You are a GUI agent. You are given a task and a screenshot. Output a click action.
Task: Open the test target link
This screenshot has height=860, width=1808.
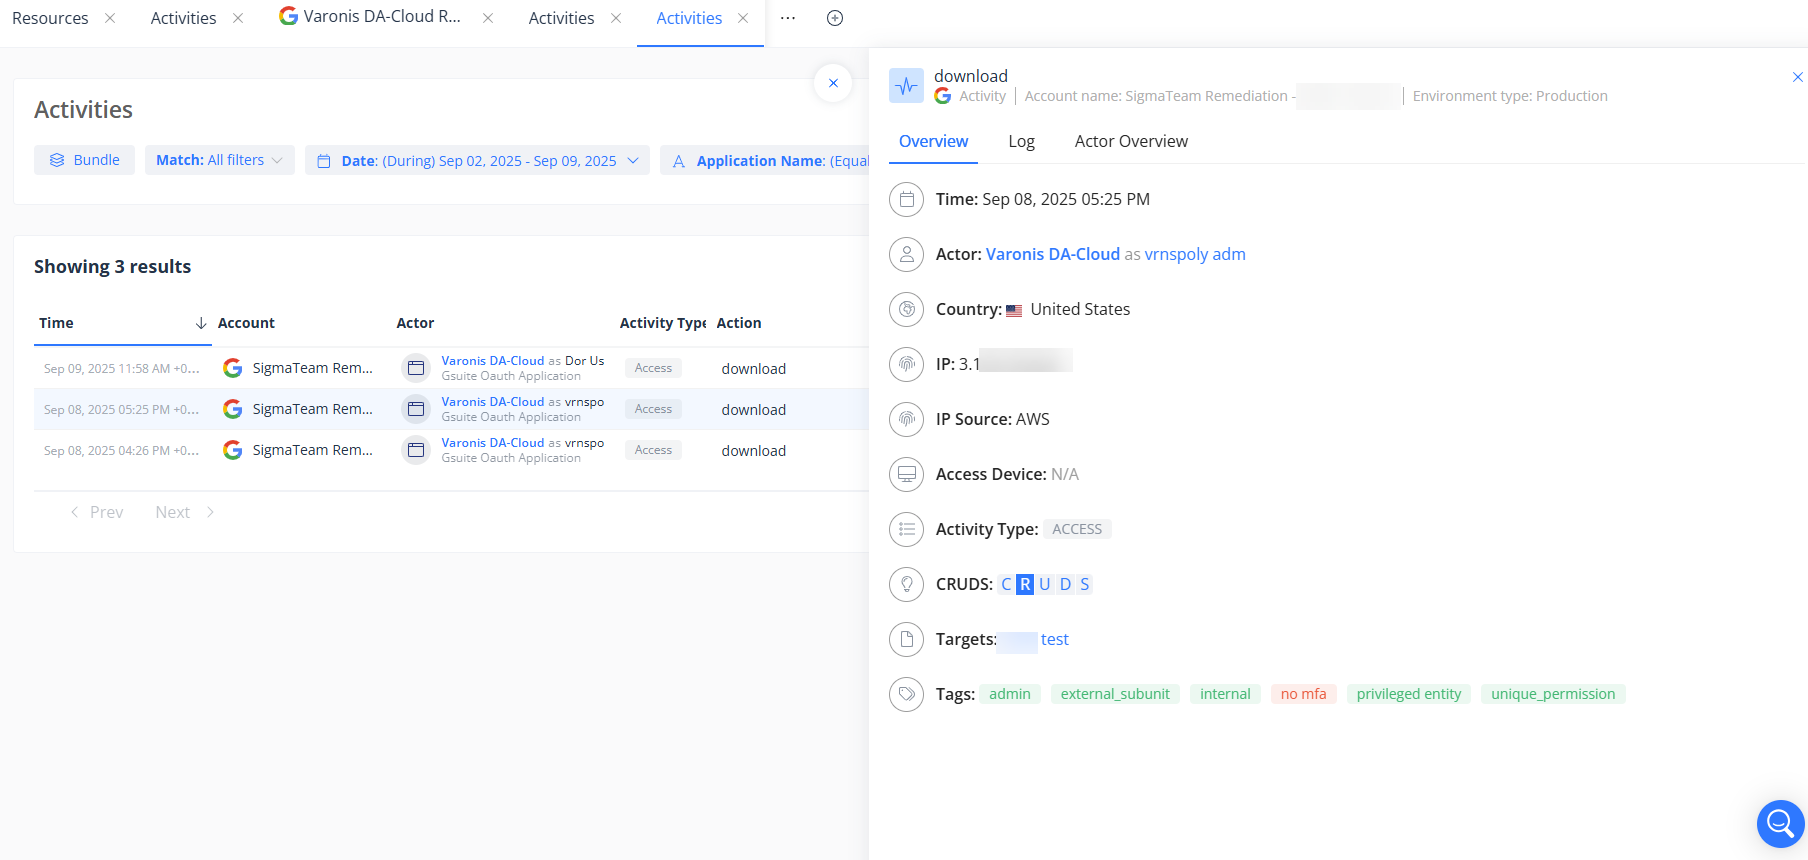1054,639
